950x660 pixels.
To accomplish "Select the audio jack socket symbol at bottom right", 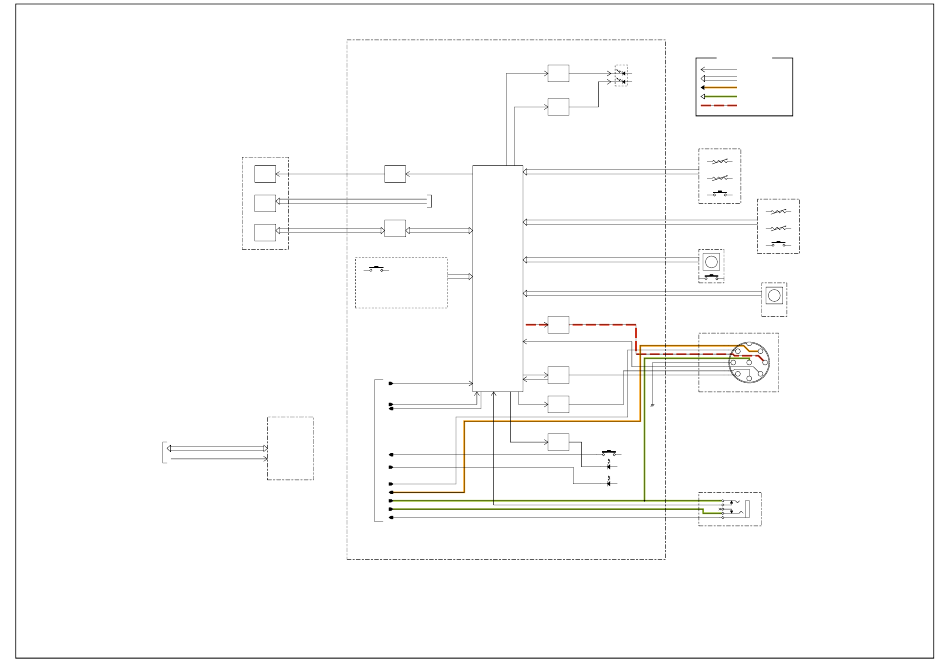I will (735, 510).
